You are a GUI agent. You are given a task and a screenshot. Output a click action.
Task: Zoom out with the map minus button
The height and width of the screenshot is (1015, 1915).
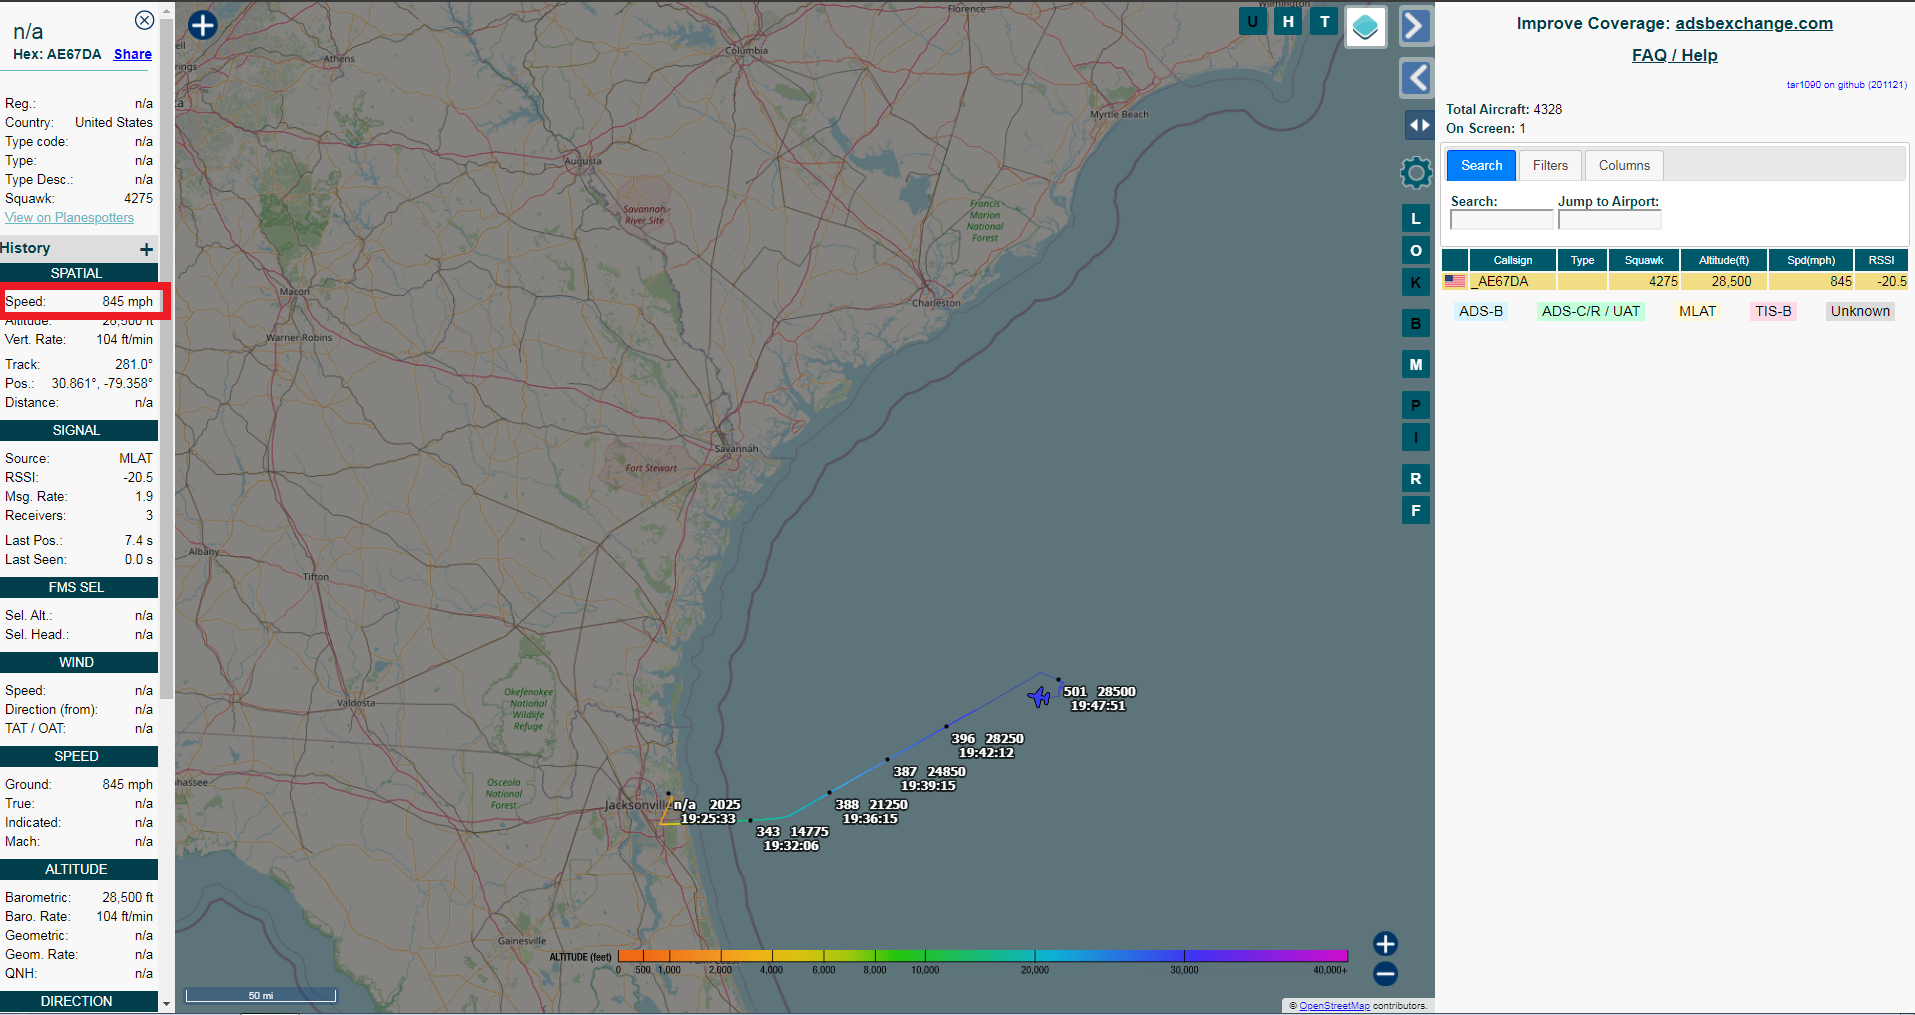1385,973
